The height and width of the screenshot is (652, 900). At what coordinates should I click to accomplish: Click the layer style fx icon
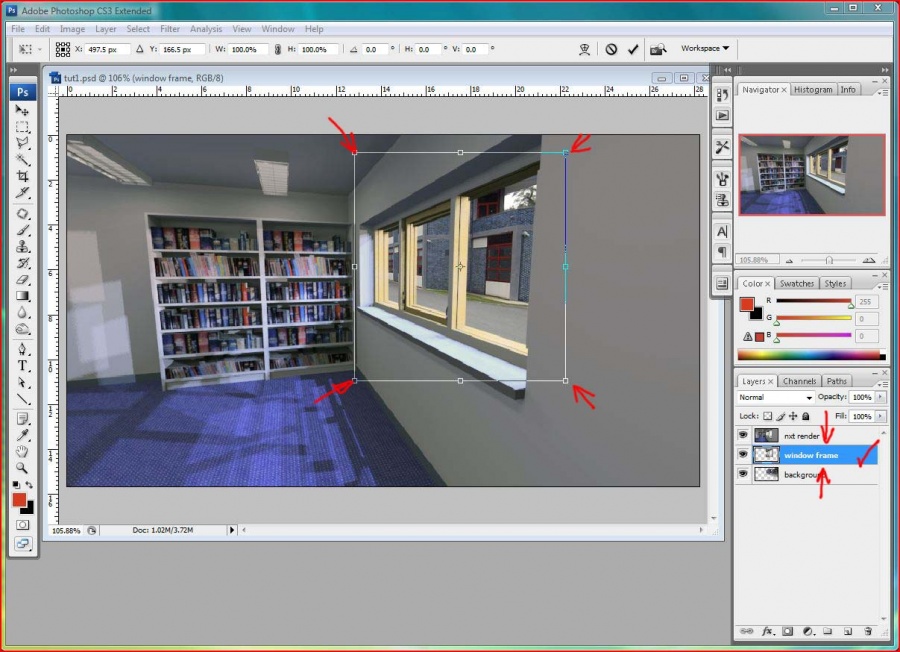(x=768, y=632)
